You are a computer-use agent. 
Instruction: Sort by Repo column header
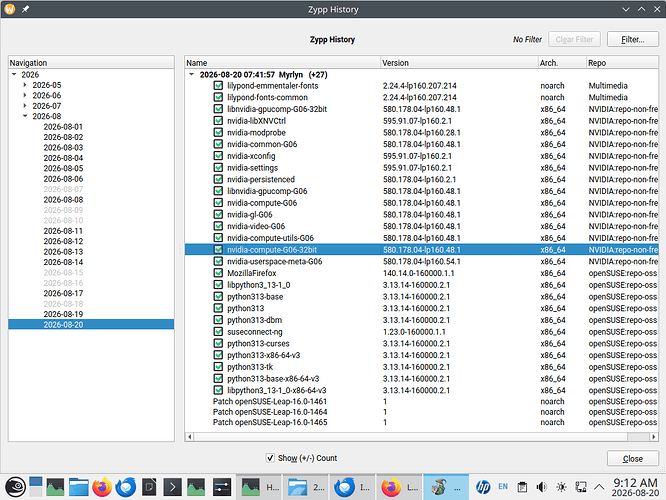[622, 63]
